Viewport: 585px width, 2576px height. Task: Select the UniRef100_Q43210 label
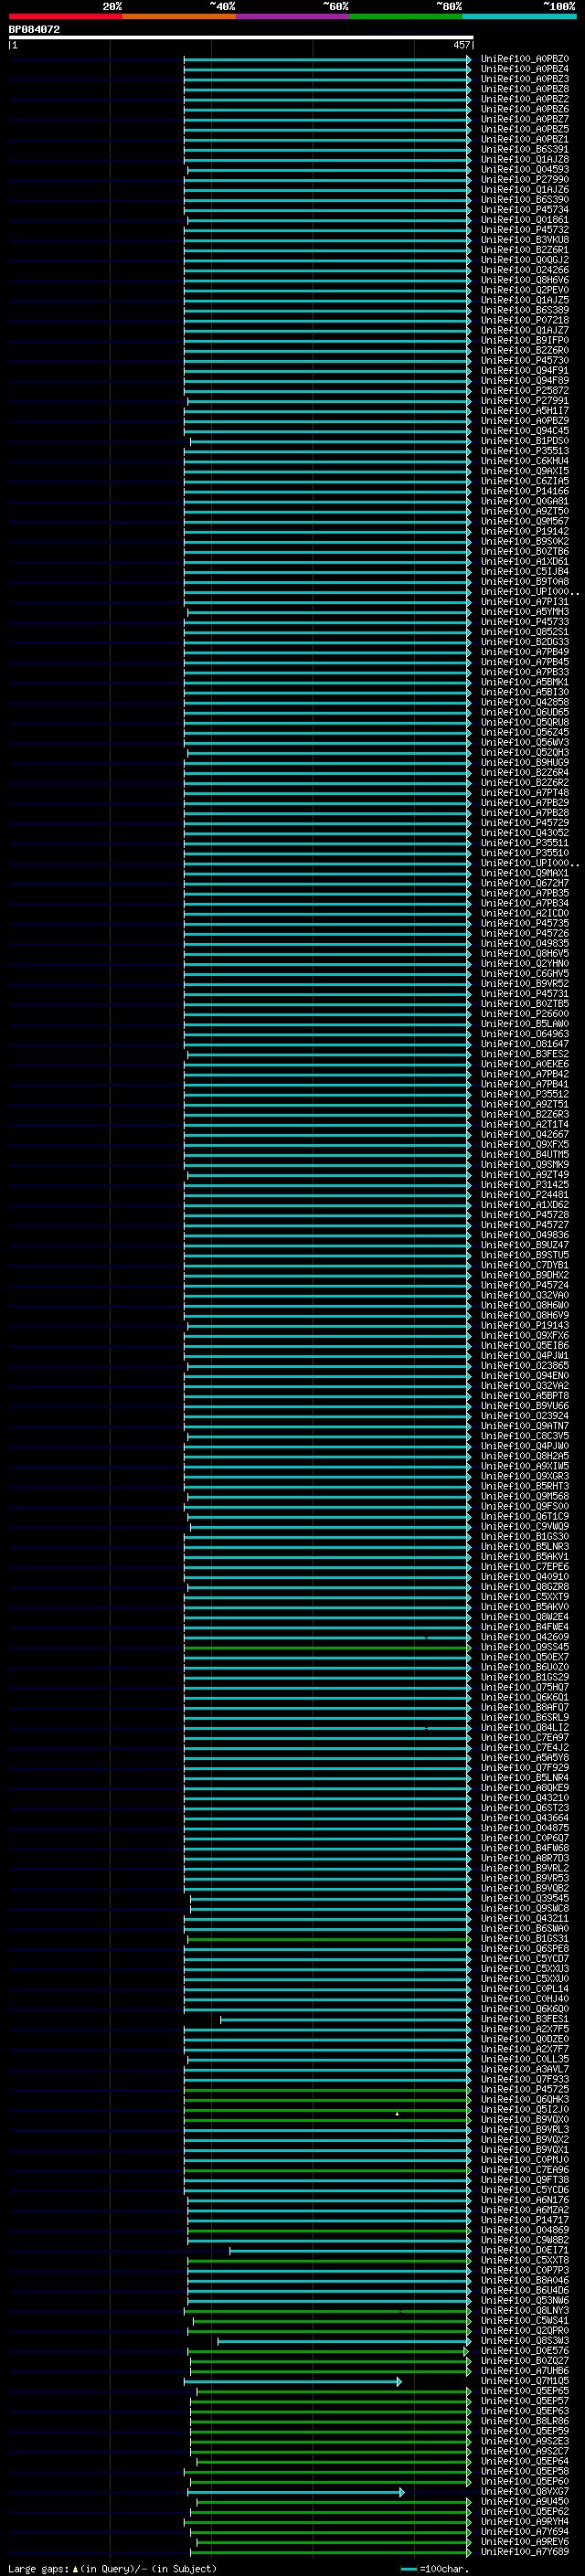525,1797
